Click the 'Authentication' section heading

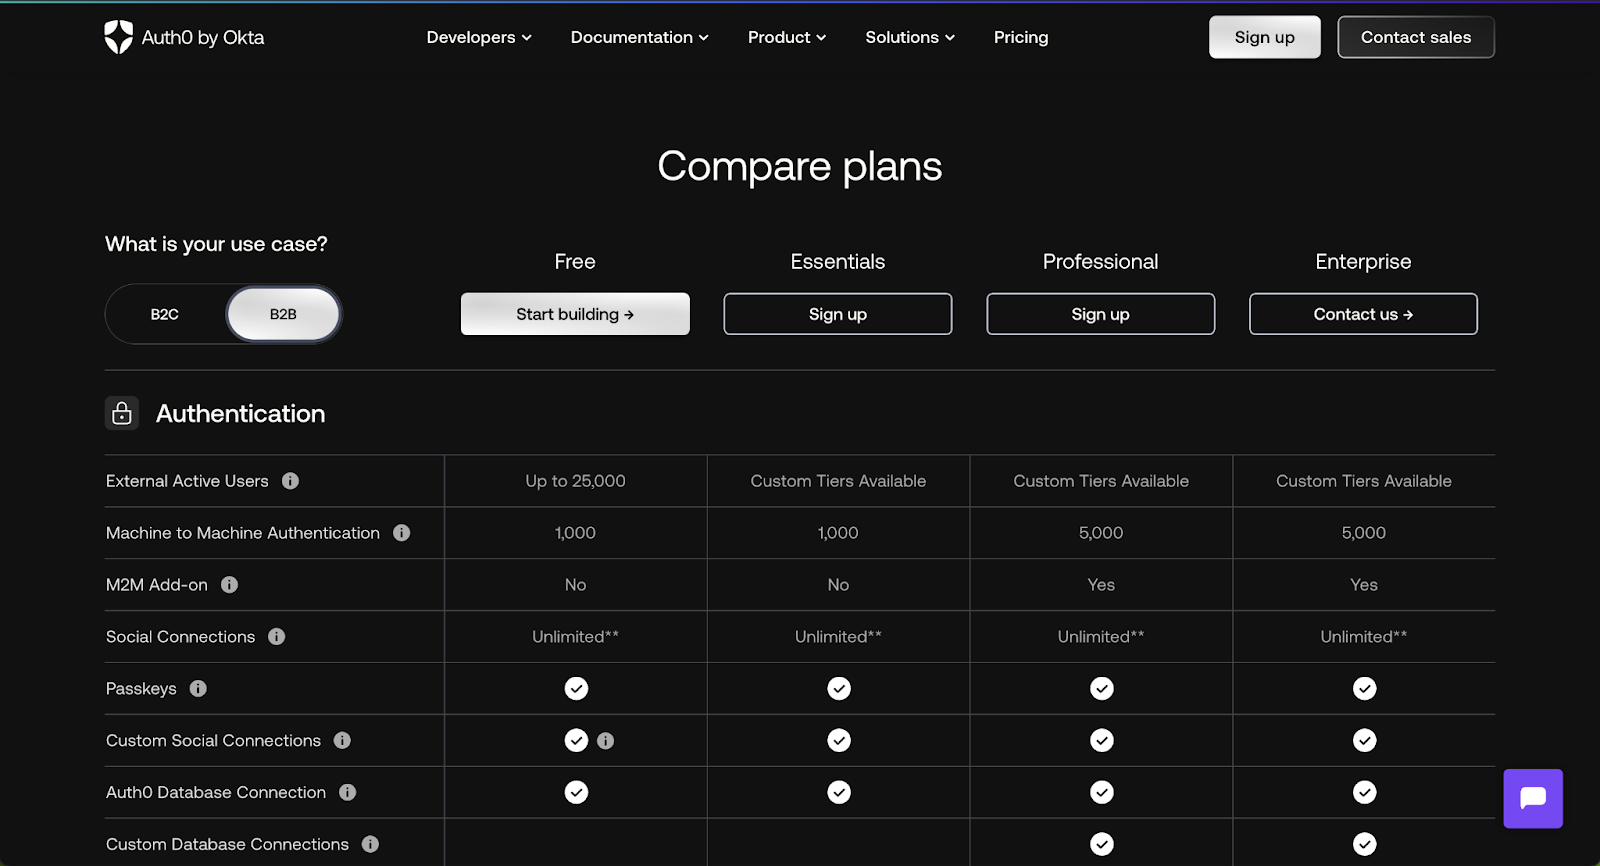(x=241, y=413)
